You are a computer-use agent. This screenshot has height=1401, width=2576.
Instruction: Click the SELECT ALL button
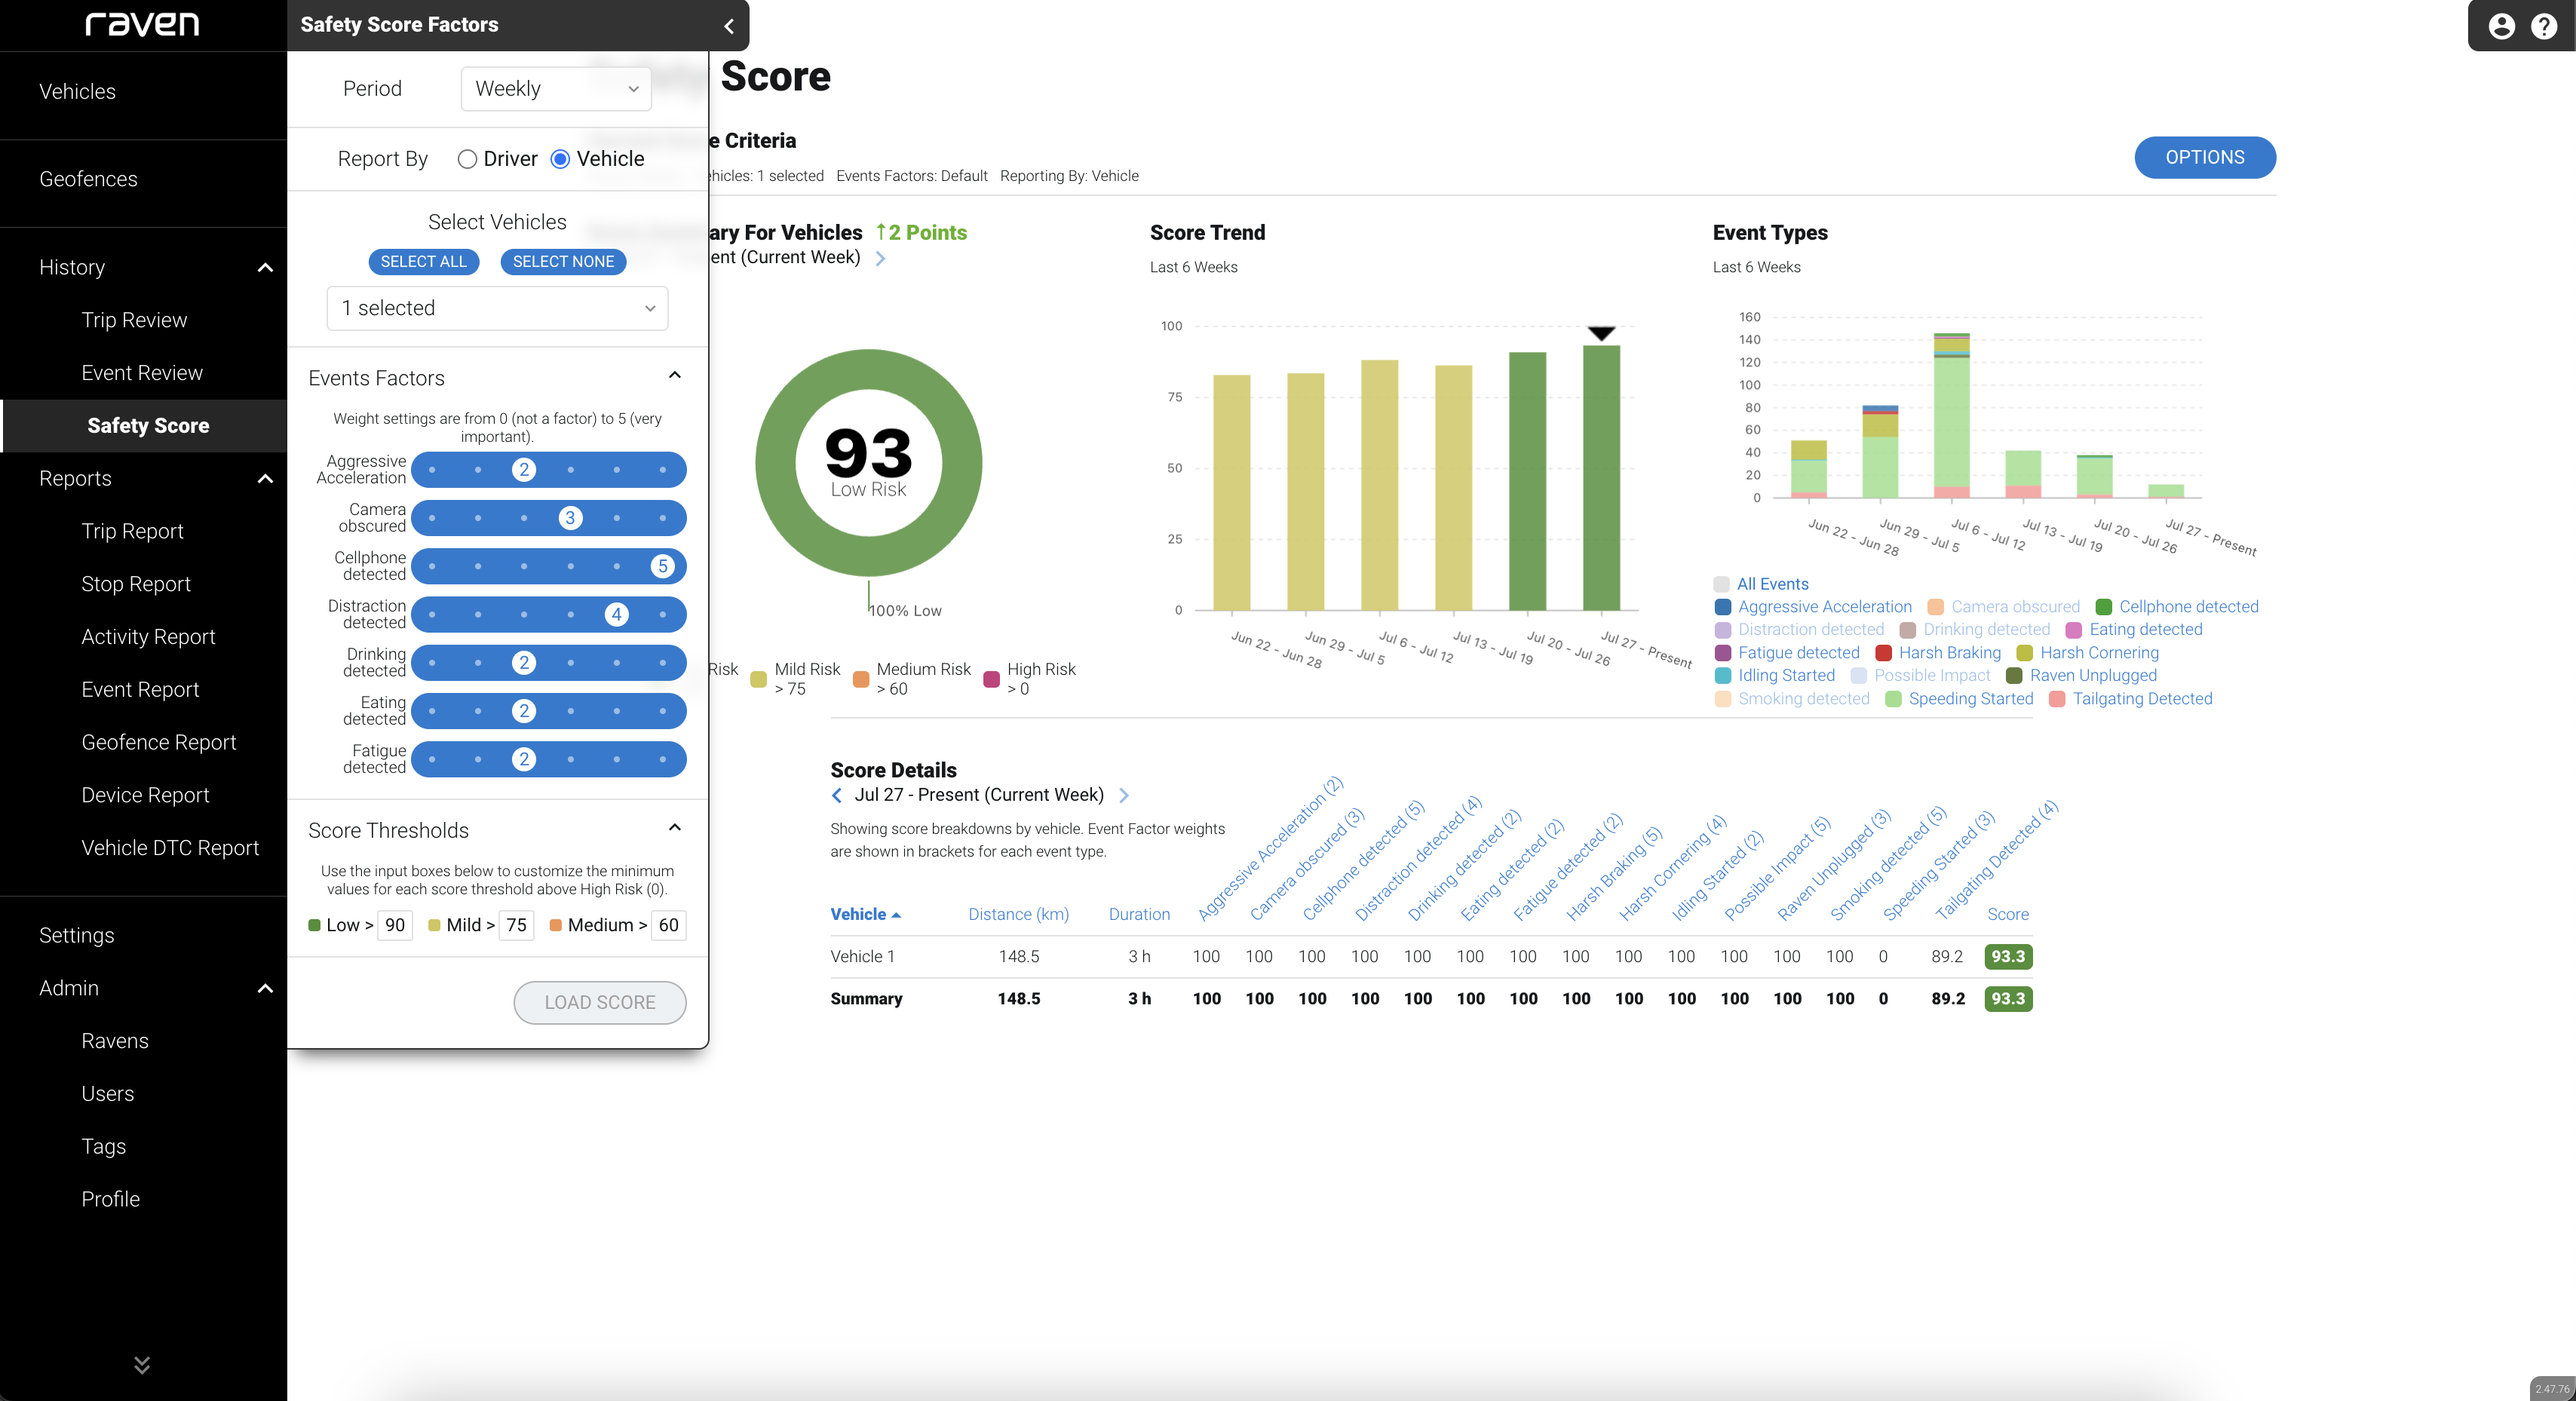423,261
